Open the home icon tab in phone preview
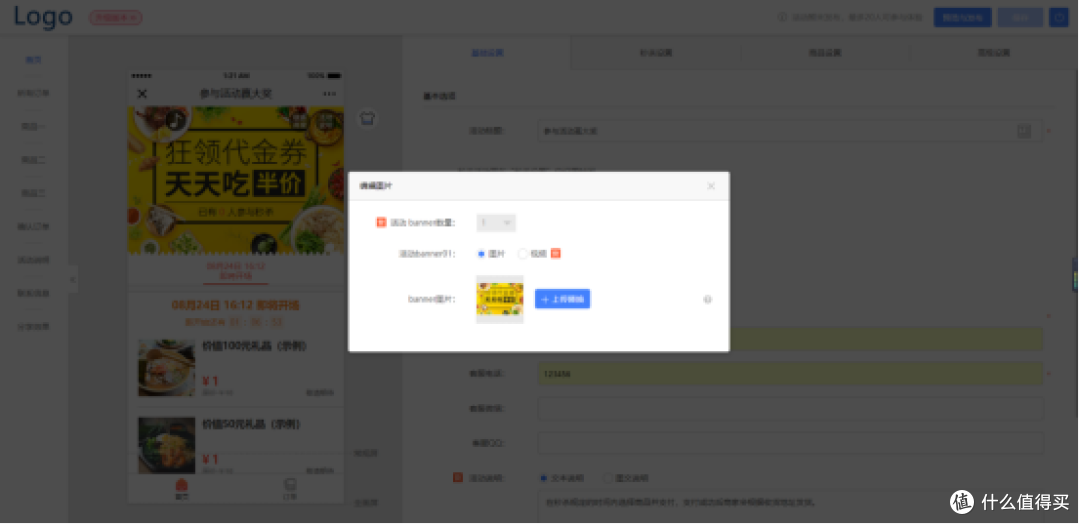 click(x=181, y=488)
